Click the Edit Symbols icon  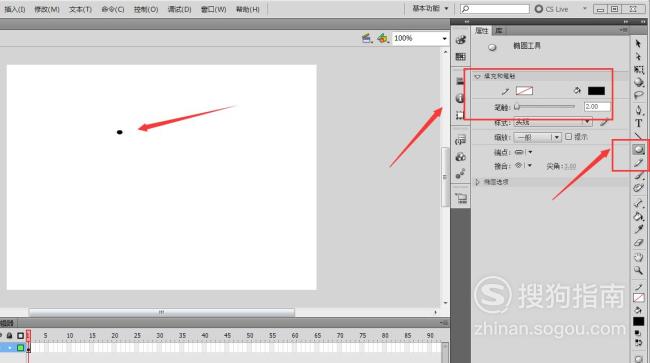[383, 39]
